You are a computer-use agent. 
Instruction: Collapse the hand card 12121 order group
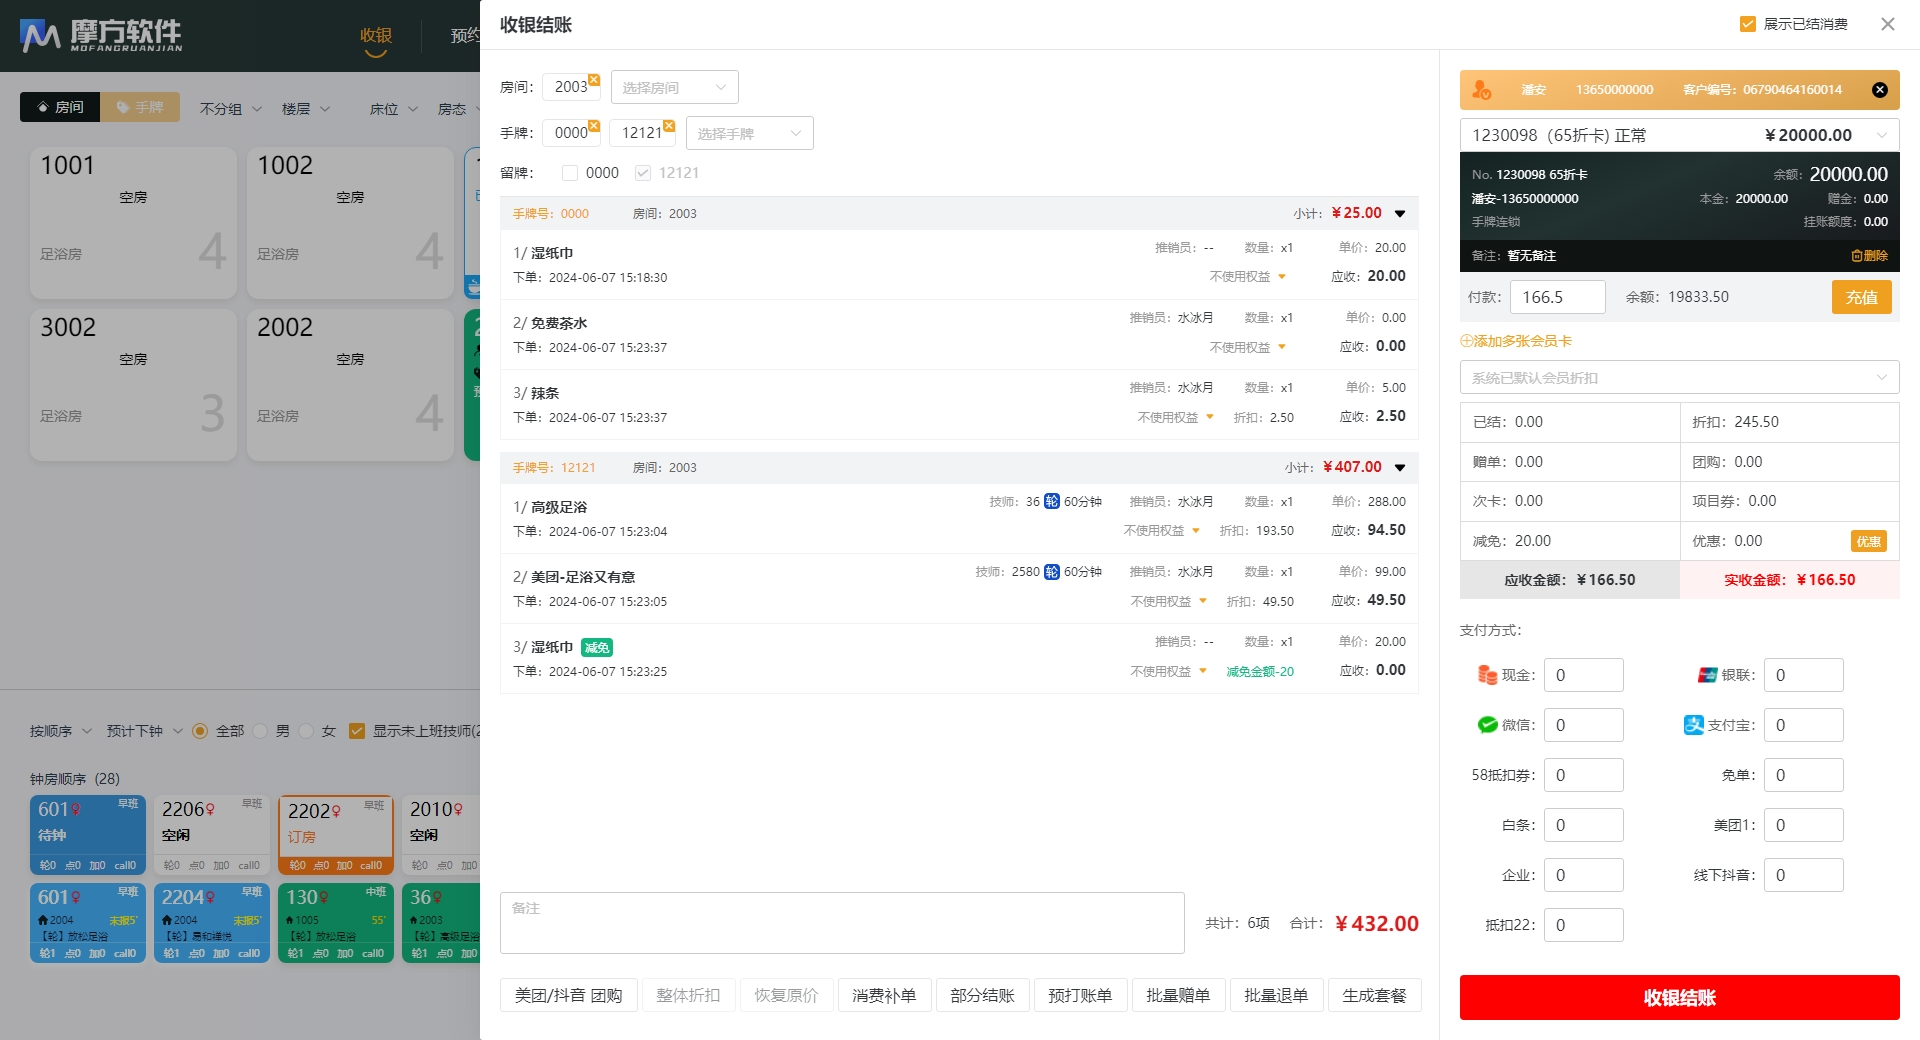coord(1400,468)
